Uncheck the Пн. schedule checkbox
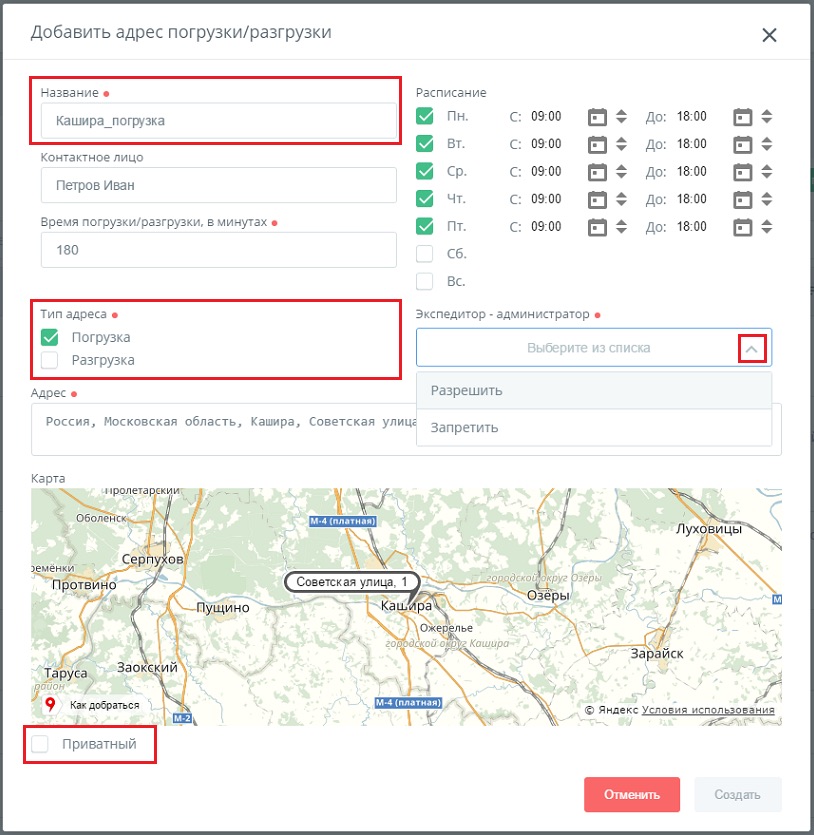 coord(424,116)
